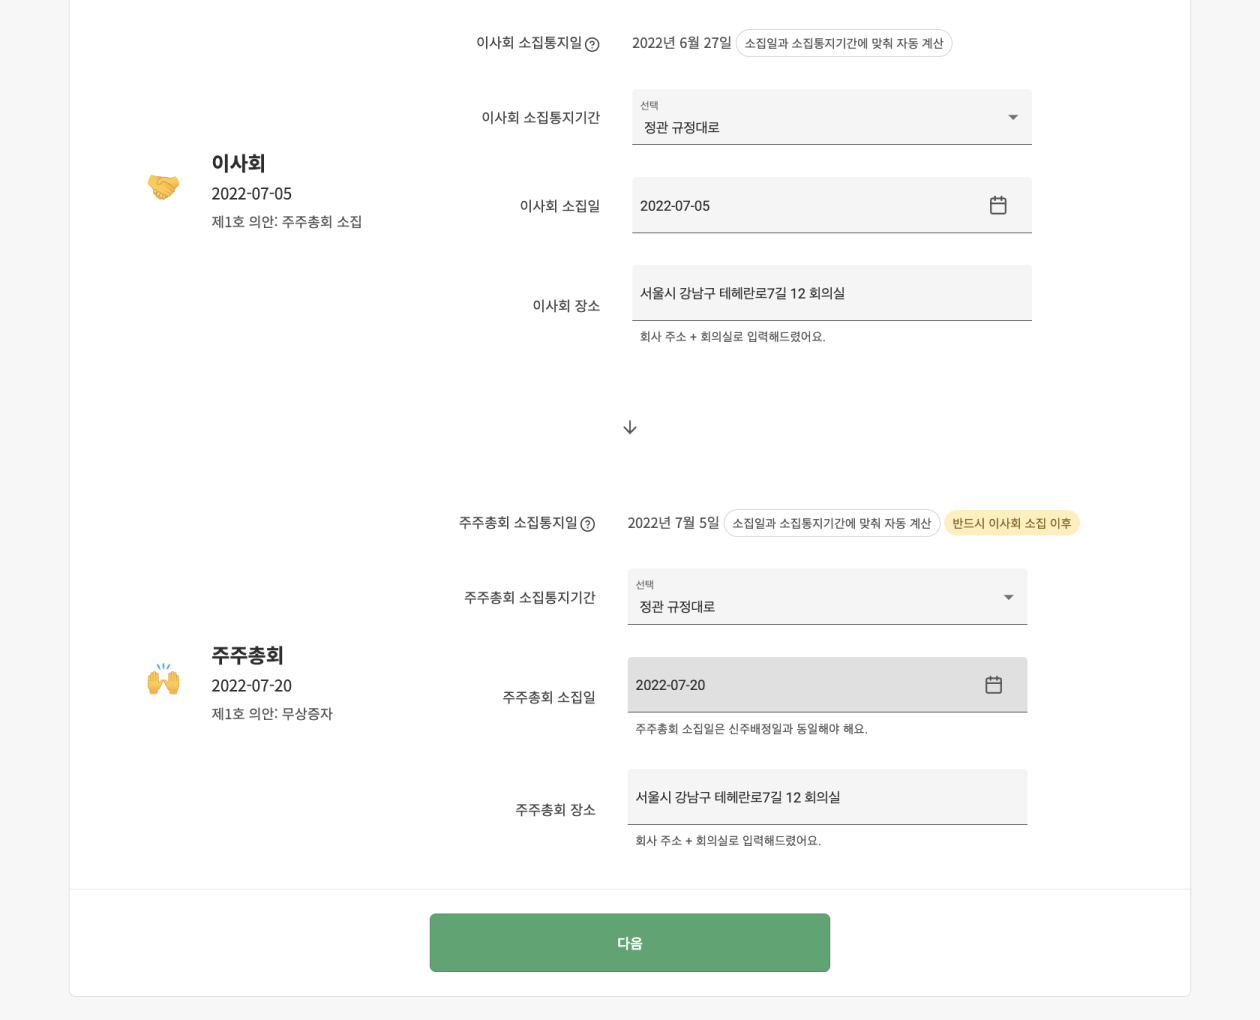This screenshot has width=1260, height=1020.
Task: Expand 이사회 소집통지기간 dropdown arrow
Action: pos(1013,117)
